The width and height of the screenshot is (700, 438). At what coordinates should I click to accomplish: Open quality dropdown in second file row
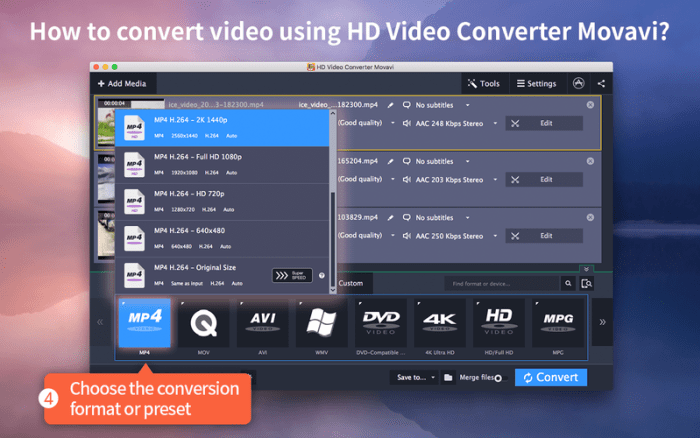pos(393,179)
